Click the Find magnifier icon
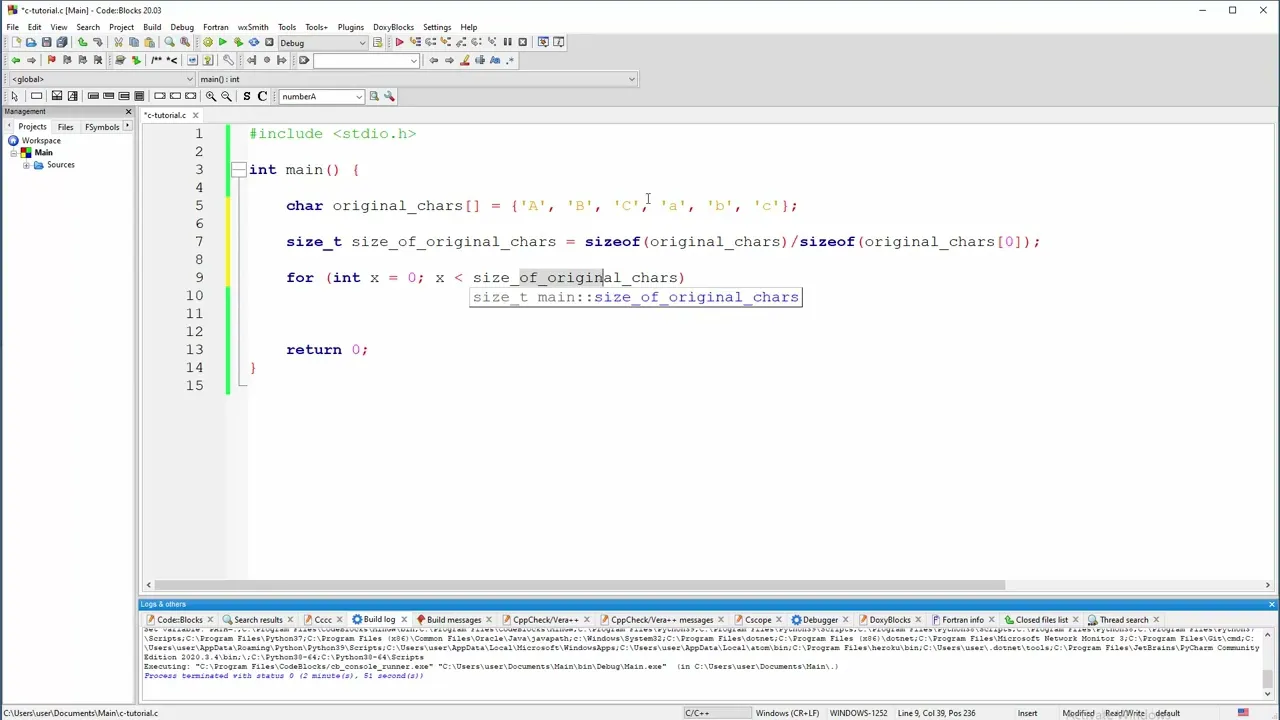Screen dimensions: 1280x720 pos(169,42)
